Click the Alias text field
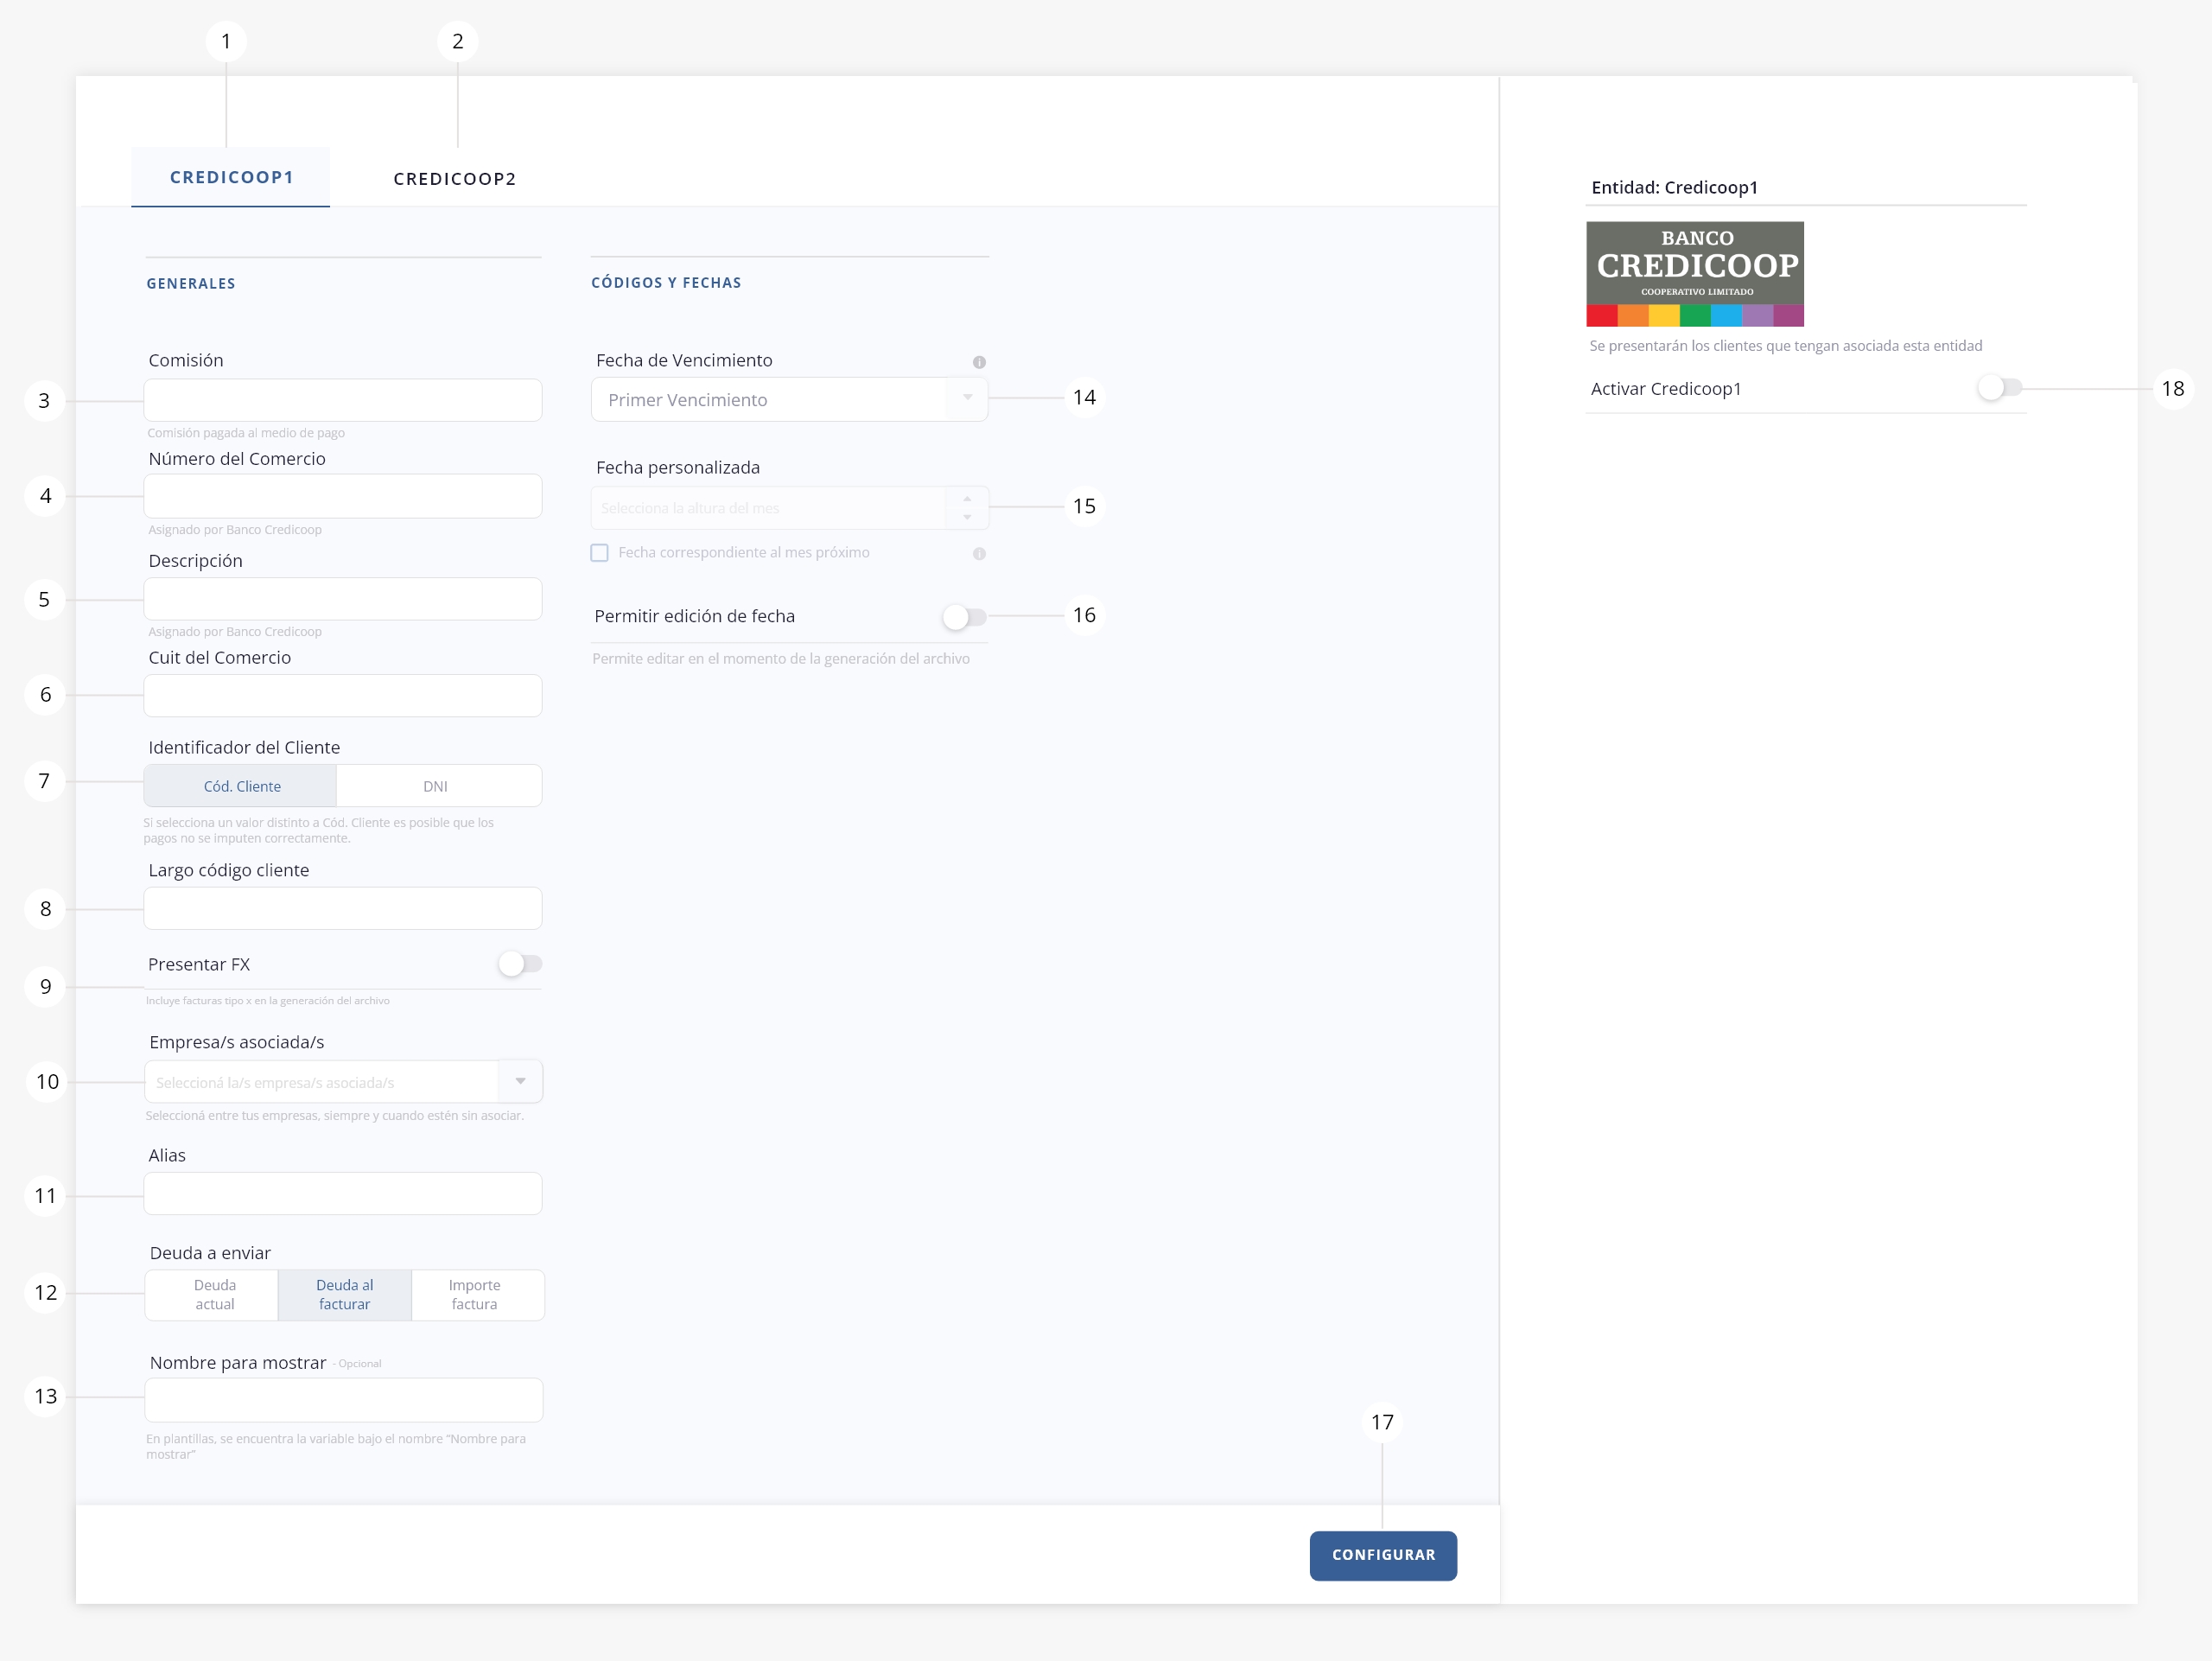 point(343,1194)
